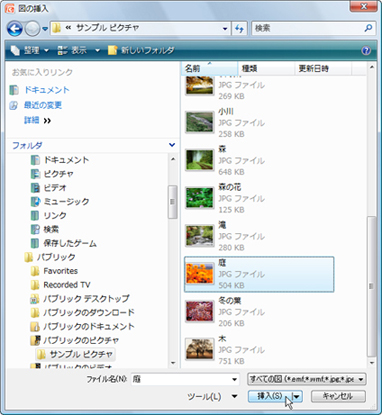Image resolution: width=382 pixels, height=415 pixels.
Task: Expand the 表示 dropdown arrow
Action: 97,51
